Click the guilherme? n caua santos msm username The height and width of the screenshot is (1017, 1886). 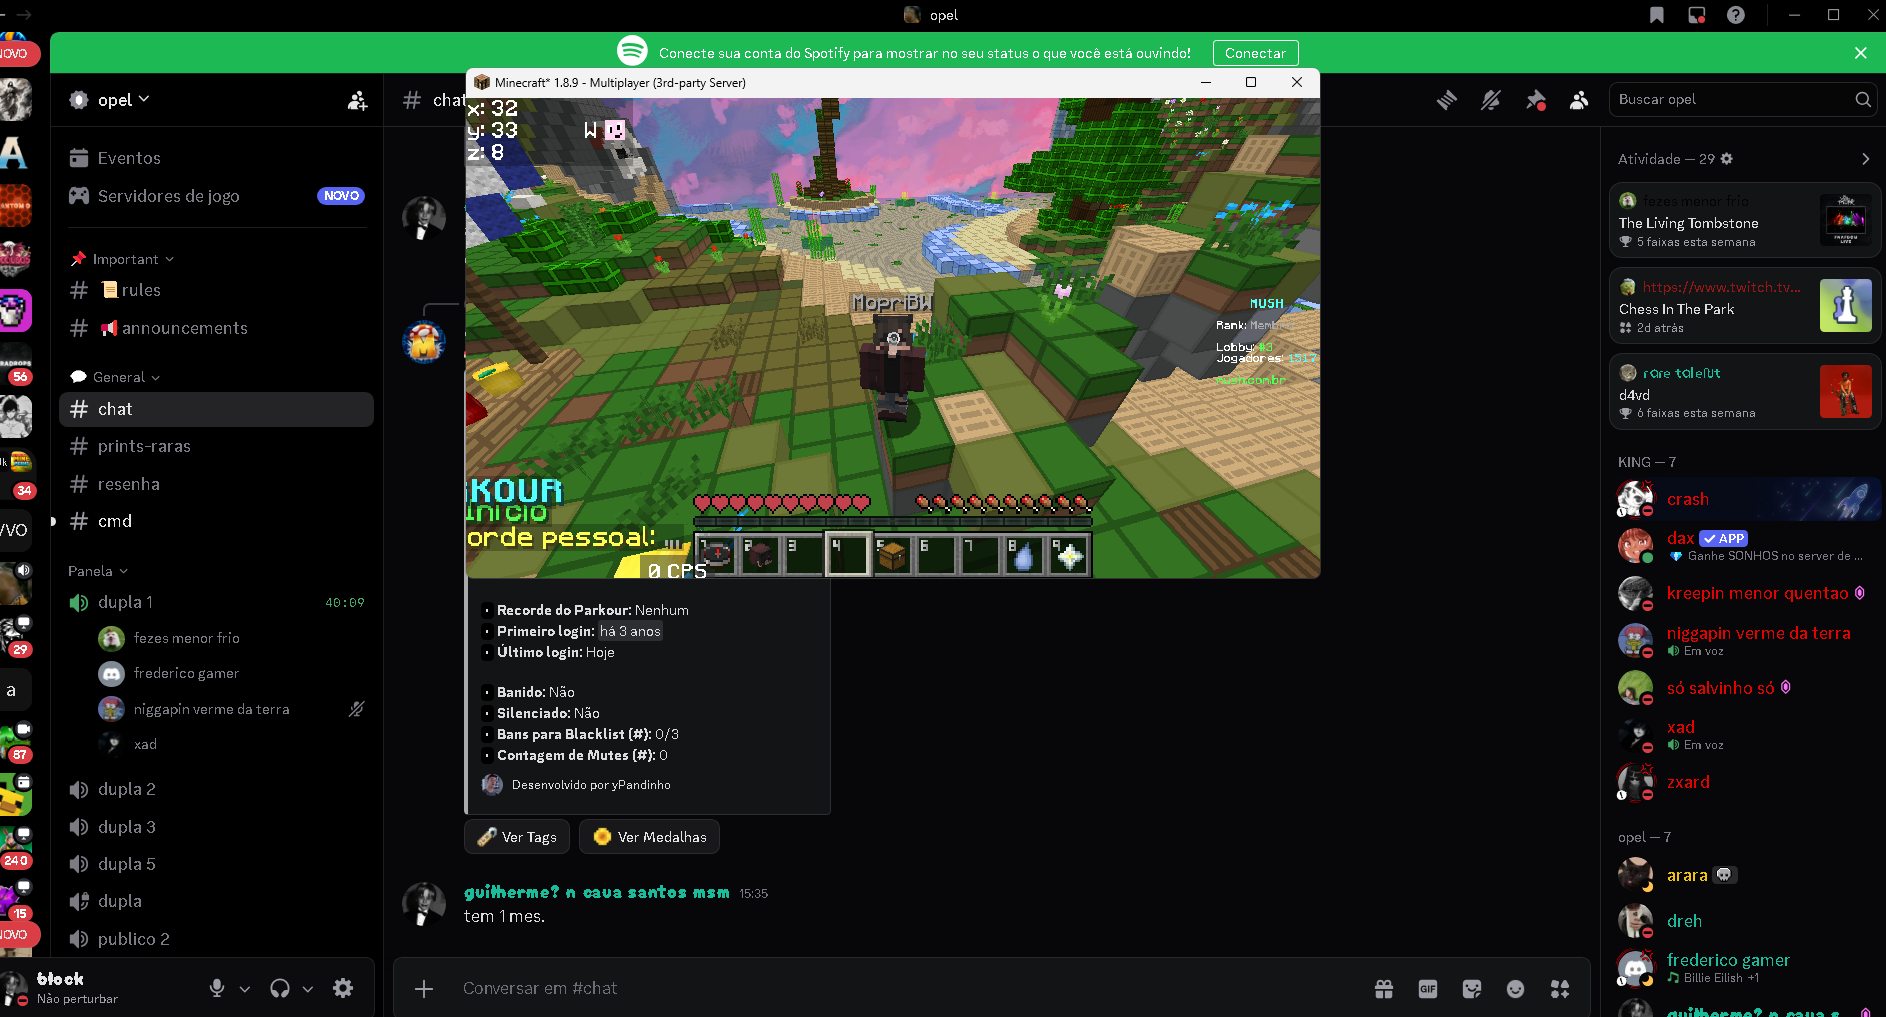pyautogui.click(x=597, y=892)
